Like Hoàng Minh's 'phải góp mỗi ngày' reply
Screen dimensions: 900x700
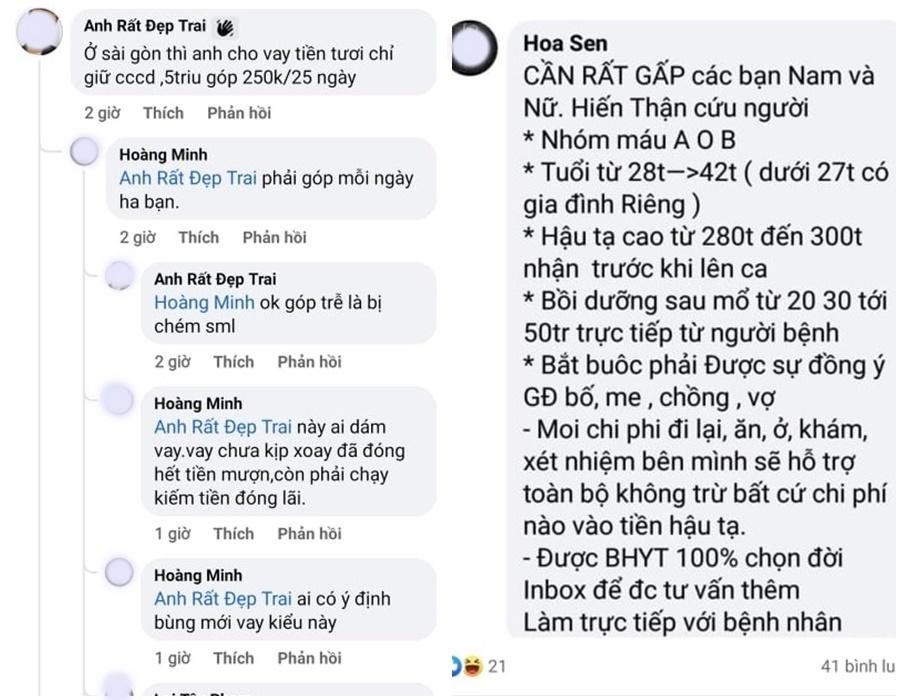coord(199,238)
